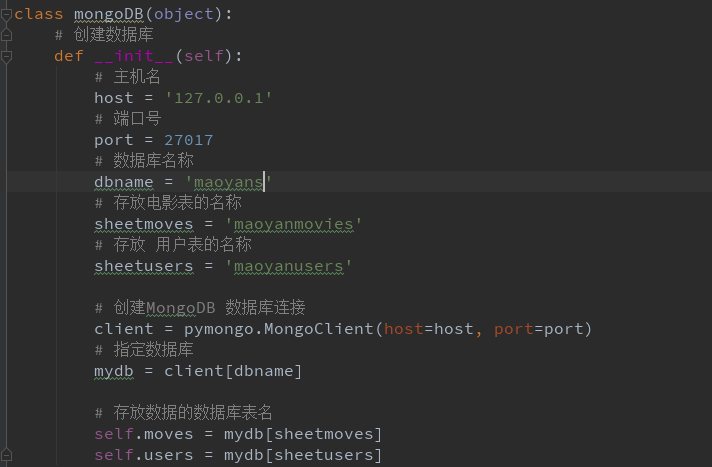Screen dimensions: 712x467
Task: Click the 'maoyanusers' string
Action: (x=288, y=266)
